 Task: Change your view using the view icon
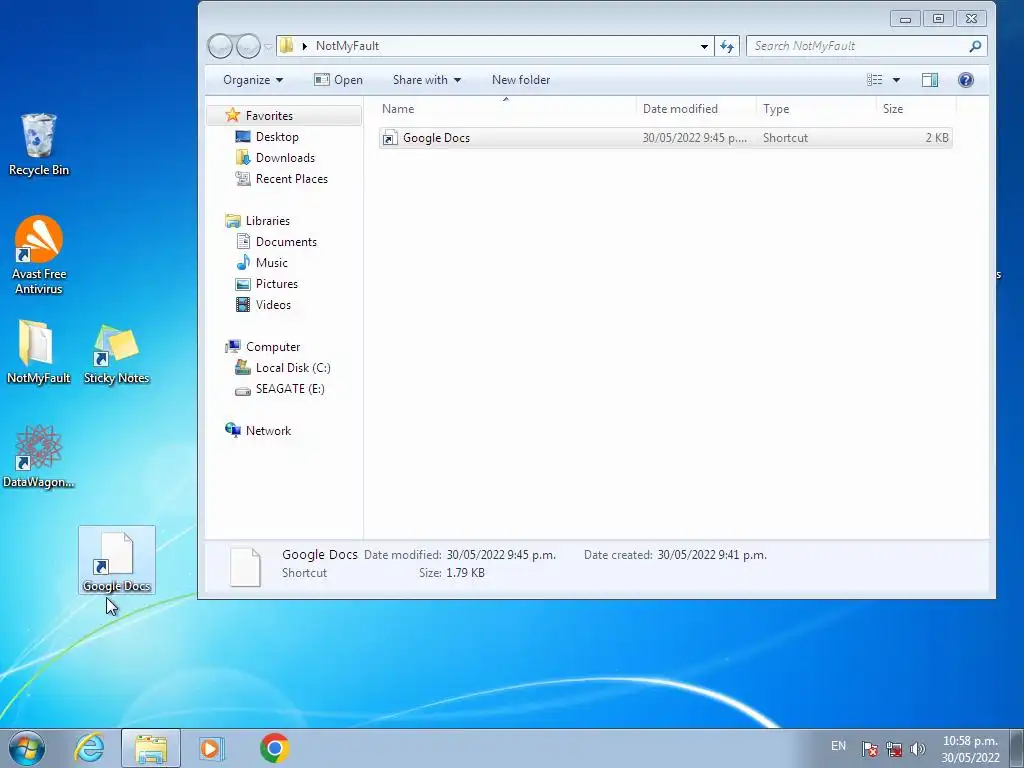(874, 80)
